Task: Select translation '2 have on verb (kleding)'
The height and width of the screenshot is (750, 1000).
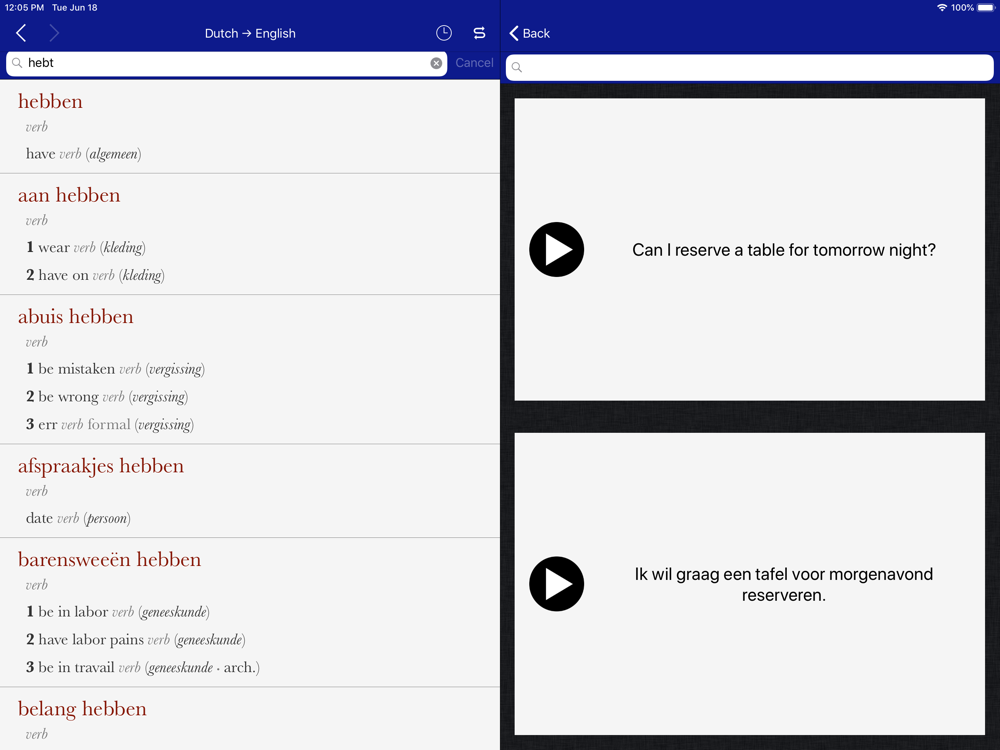Action: tap(96, 276)
